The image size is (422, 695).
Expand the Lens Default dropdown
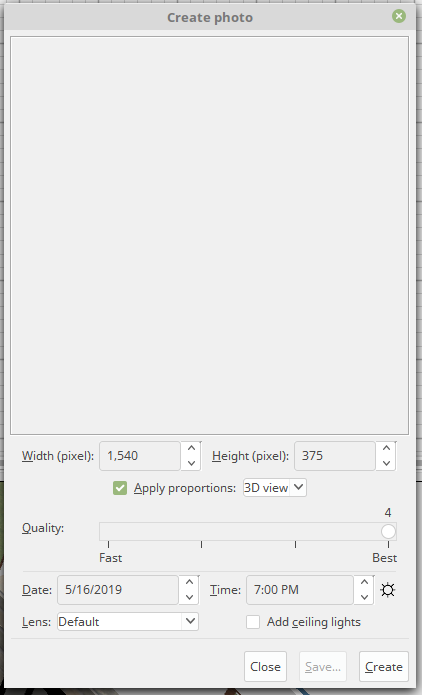click(128, 621)
